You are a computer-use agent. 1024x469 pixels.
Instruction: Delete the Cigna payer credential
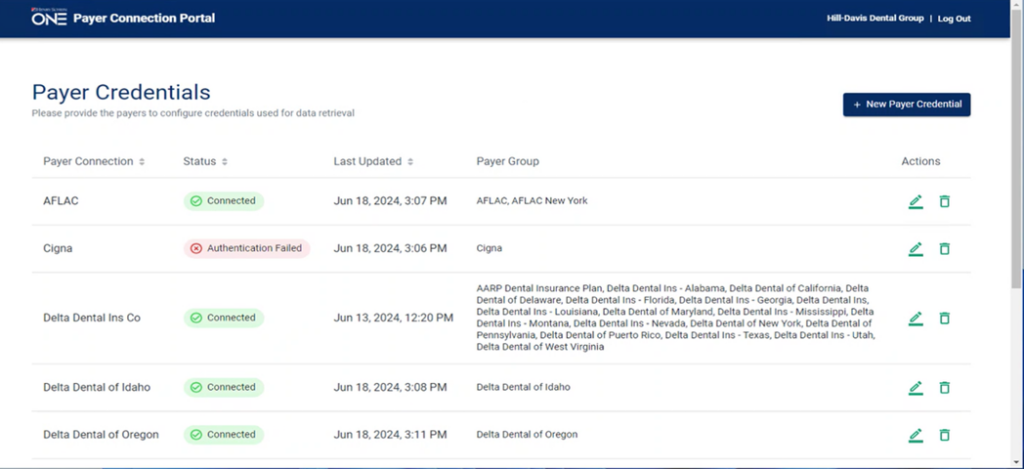[944, 249]
